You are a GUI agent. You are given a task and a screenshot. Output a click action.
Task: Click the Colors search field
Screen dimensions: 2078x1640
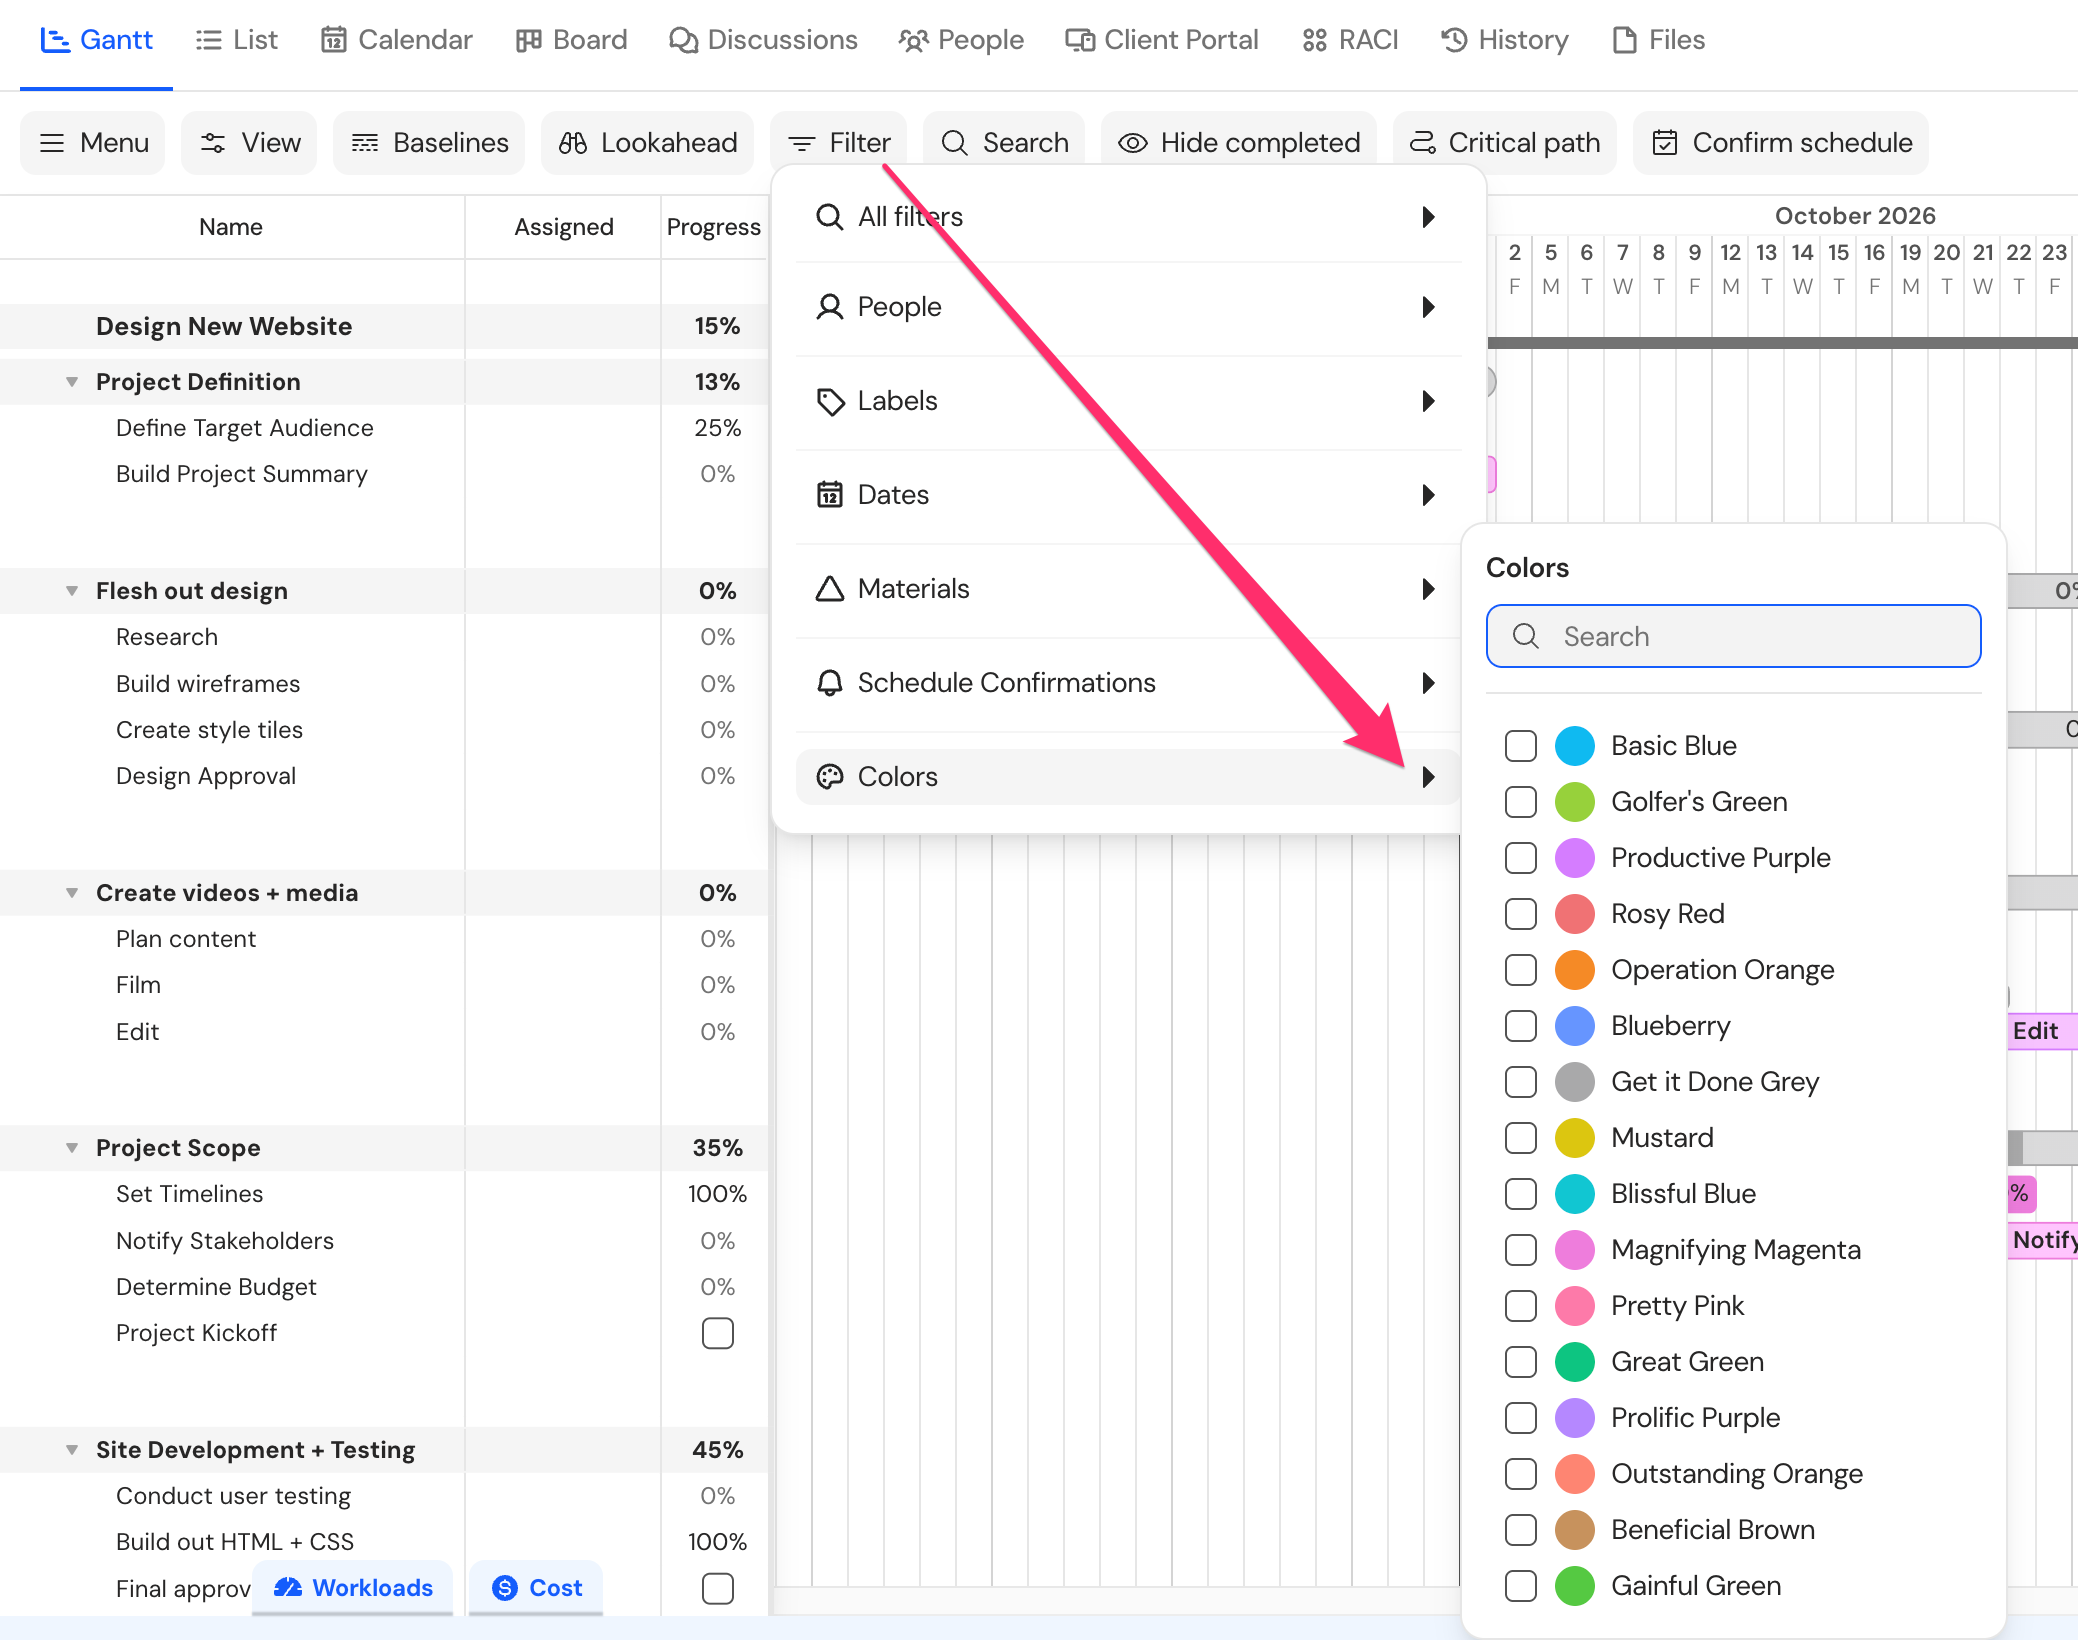[1733, 636]
